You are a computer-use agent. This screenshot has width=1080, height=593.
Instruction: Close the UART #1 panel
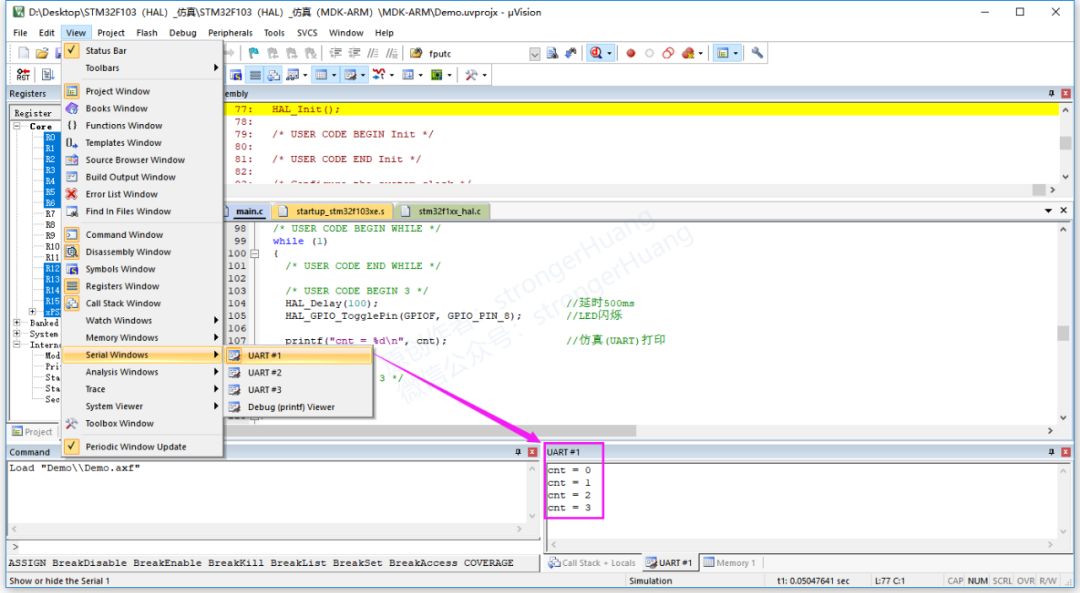[x=1064, y=452]
